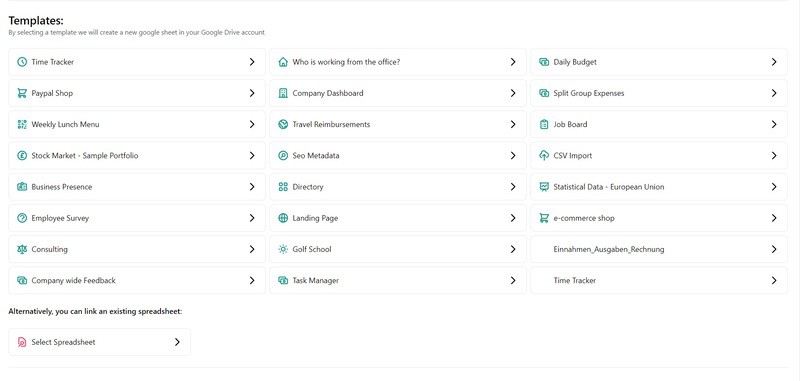This screenshot has width=800, height=381.
Task: Click the shopping cart icon for Paypal Shop
Action: click(22, 93)
